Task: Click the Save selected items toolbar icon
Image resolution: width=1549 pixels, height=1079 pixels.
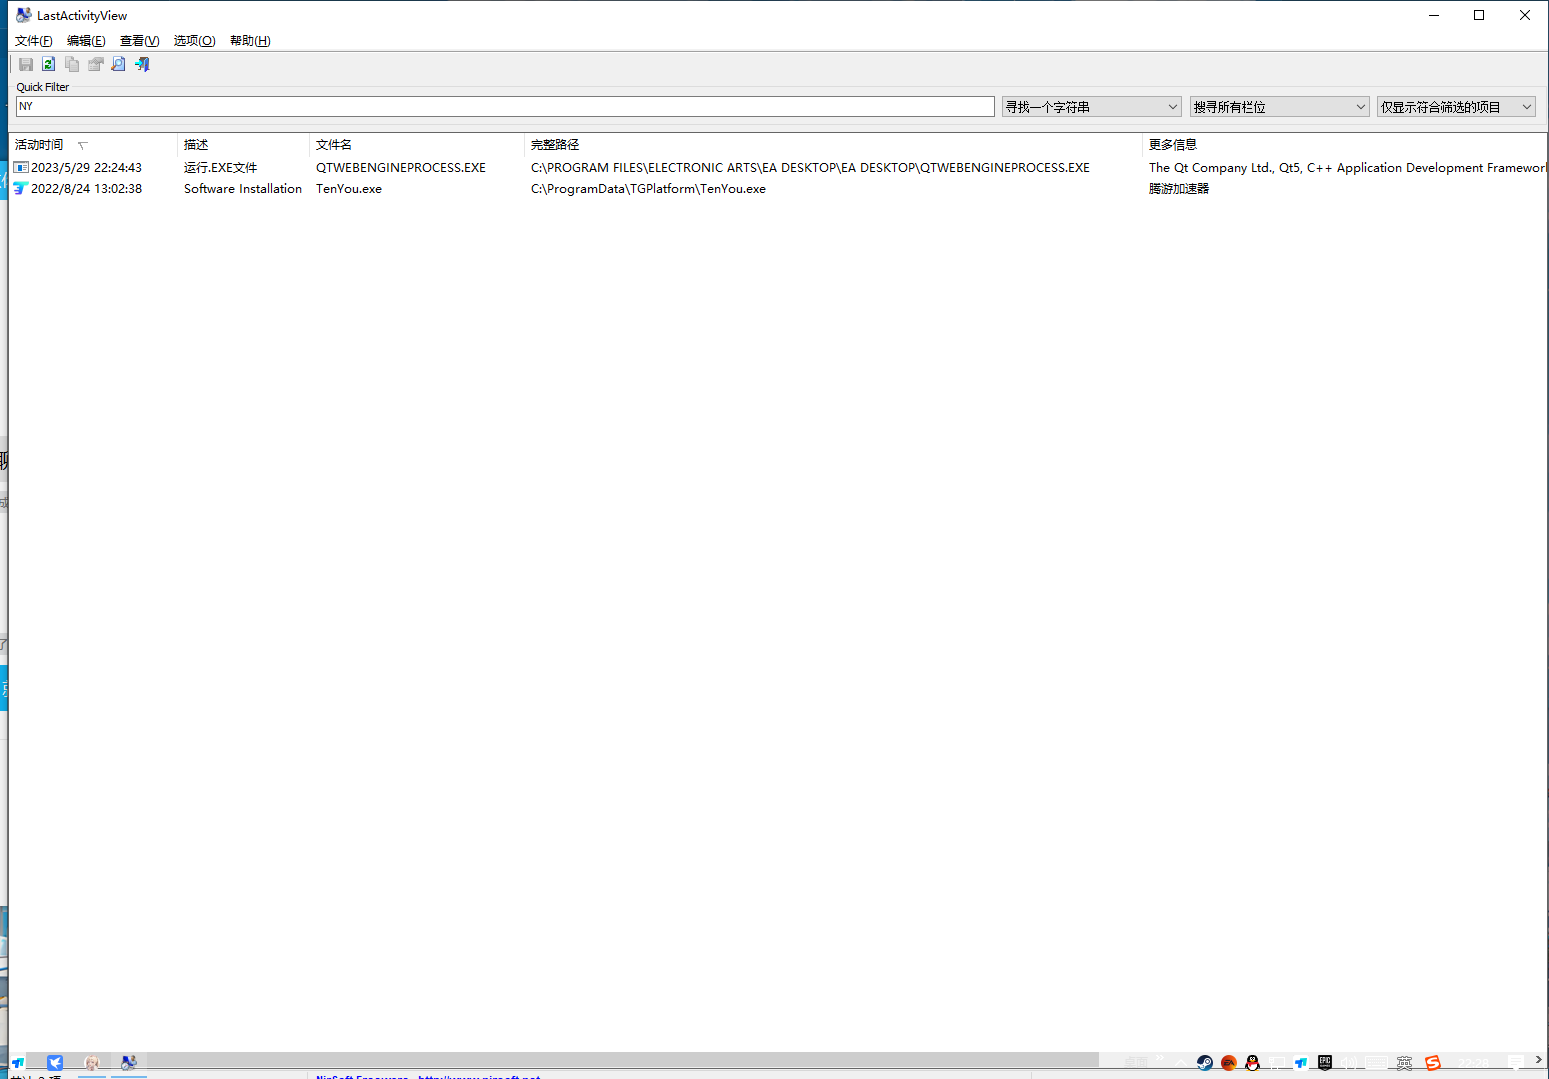Action: [26, 64]
